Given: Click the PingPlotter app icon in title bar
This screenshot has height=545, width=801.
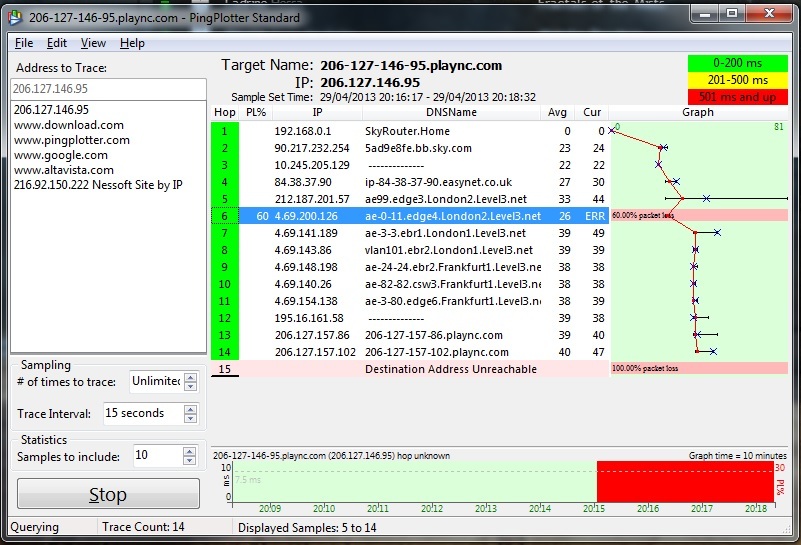Looking at the screenshot, I should [x=15, y=18].
